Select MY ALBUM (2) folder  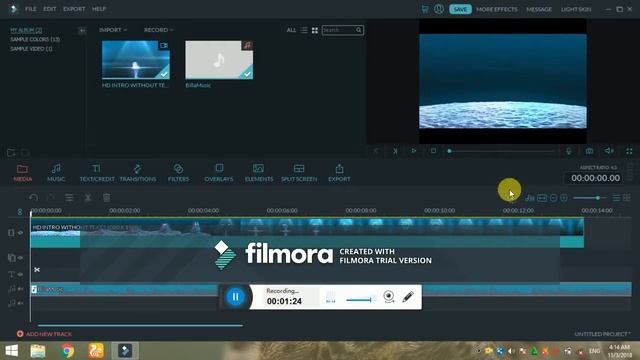click(x=26, y=30)
